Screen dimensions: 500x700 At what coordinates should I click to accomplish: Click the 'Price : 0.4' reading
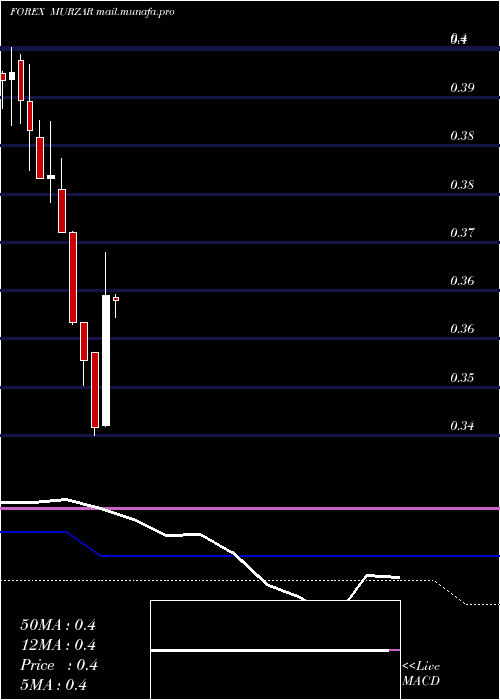[x=59, y=665]
